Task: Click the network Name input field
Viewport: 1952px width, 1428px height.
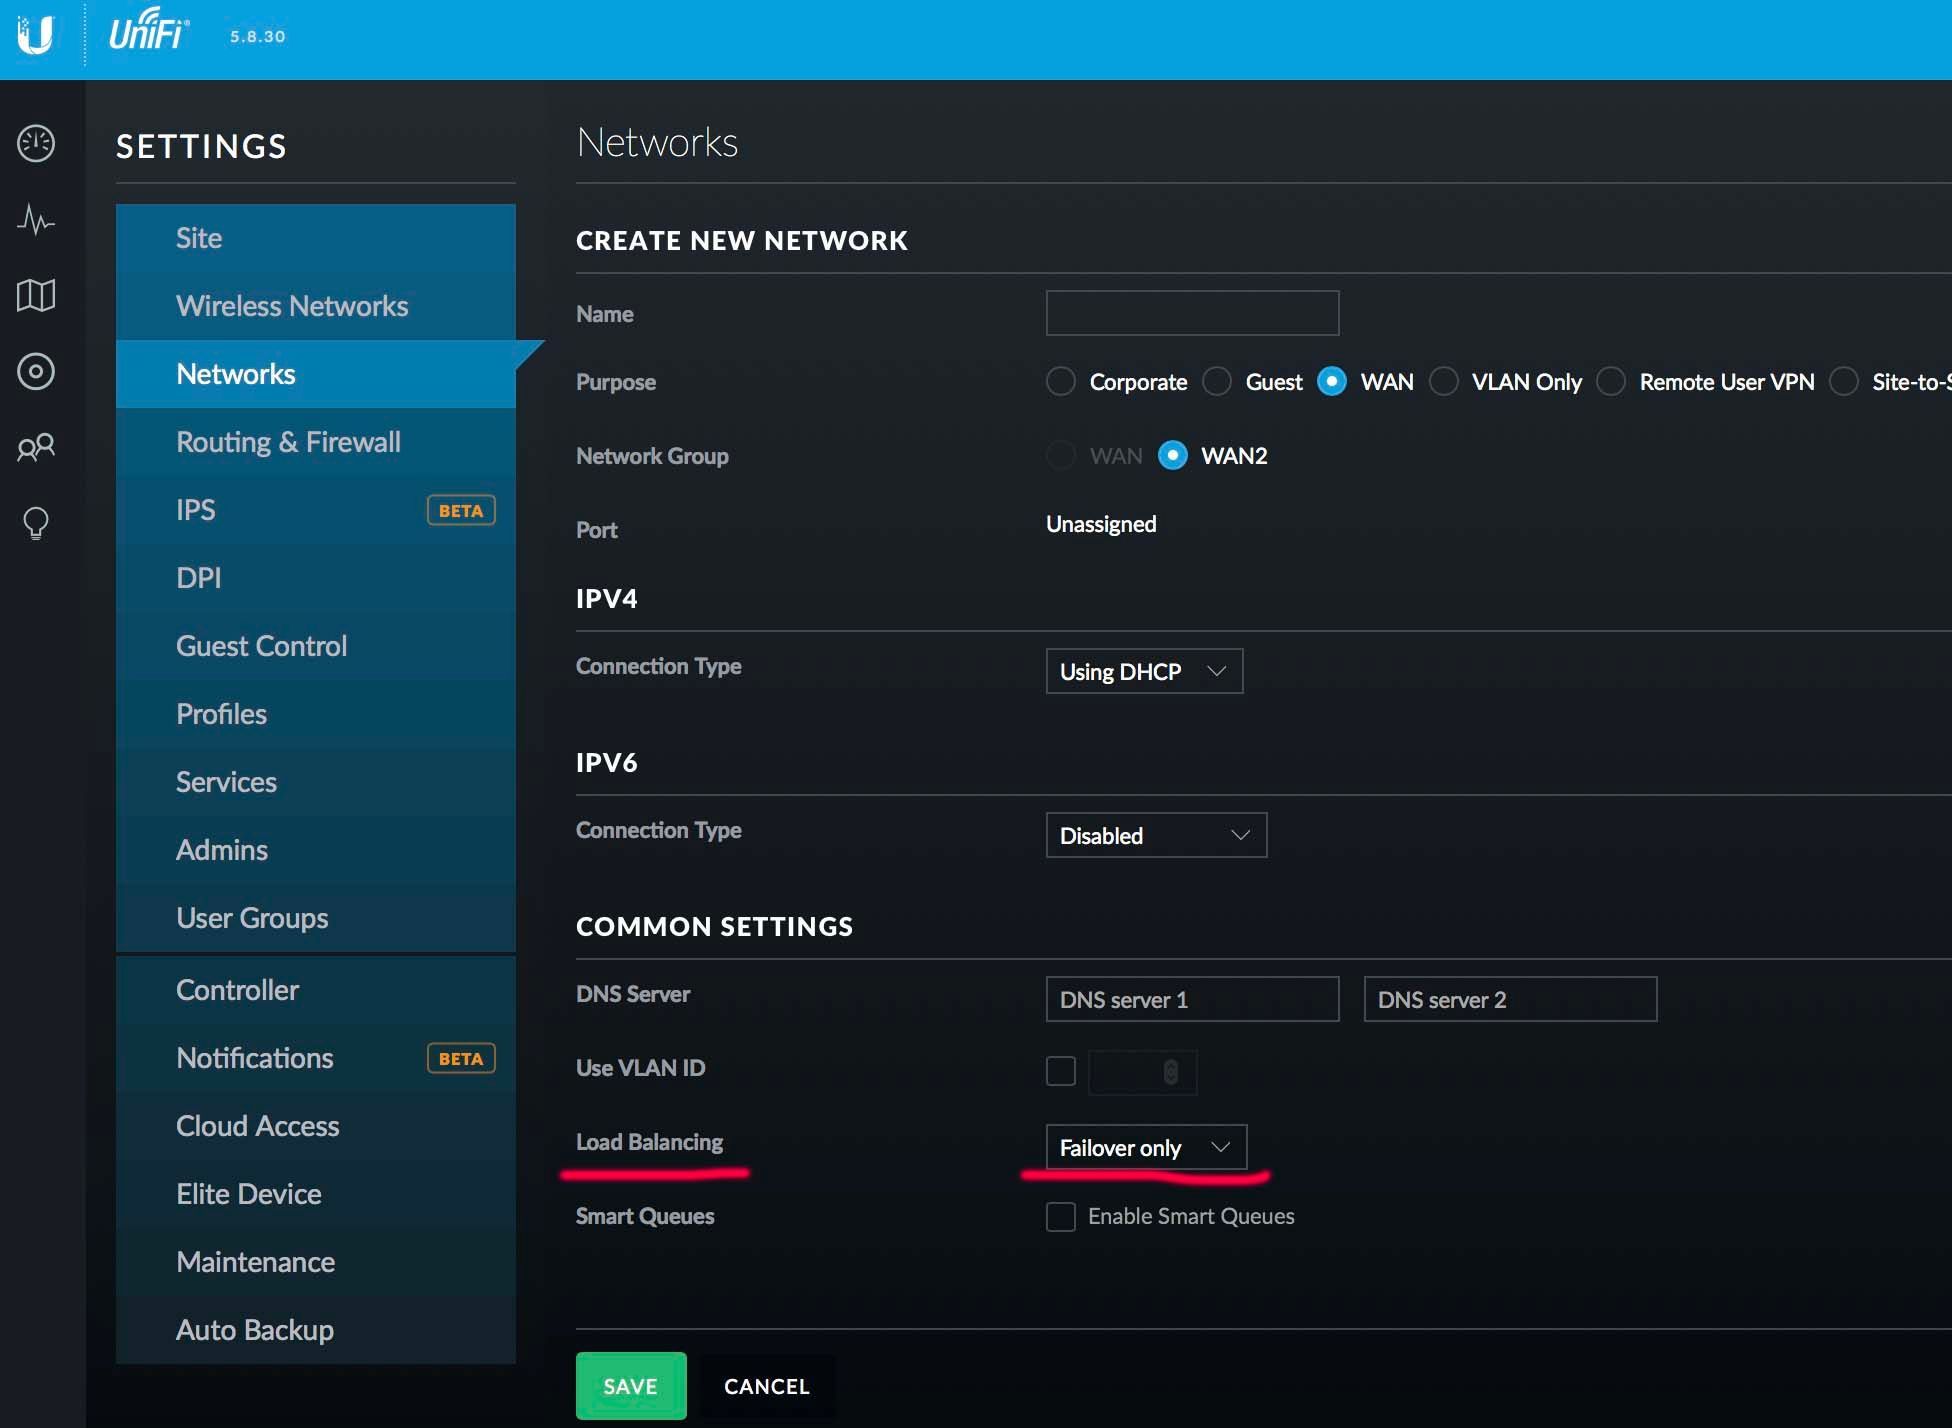Action: [1191, 313]
